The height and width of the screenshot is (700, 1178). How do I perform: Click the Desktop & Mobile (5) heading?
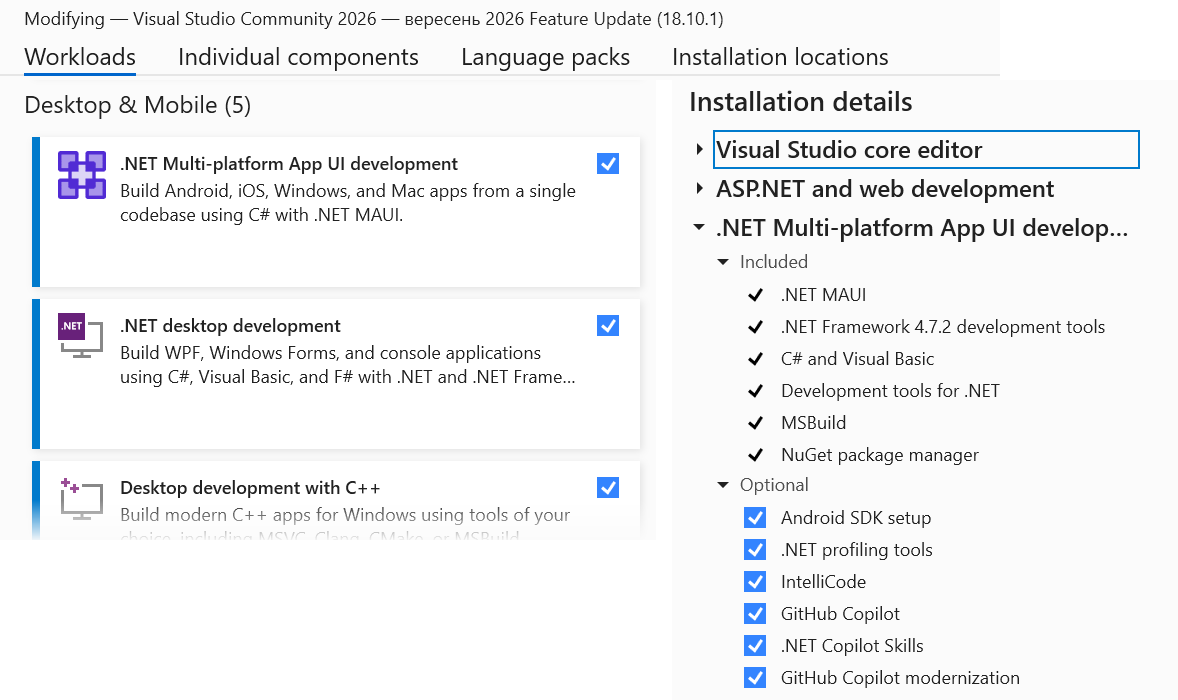click(137, 105)
